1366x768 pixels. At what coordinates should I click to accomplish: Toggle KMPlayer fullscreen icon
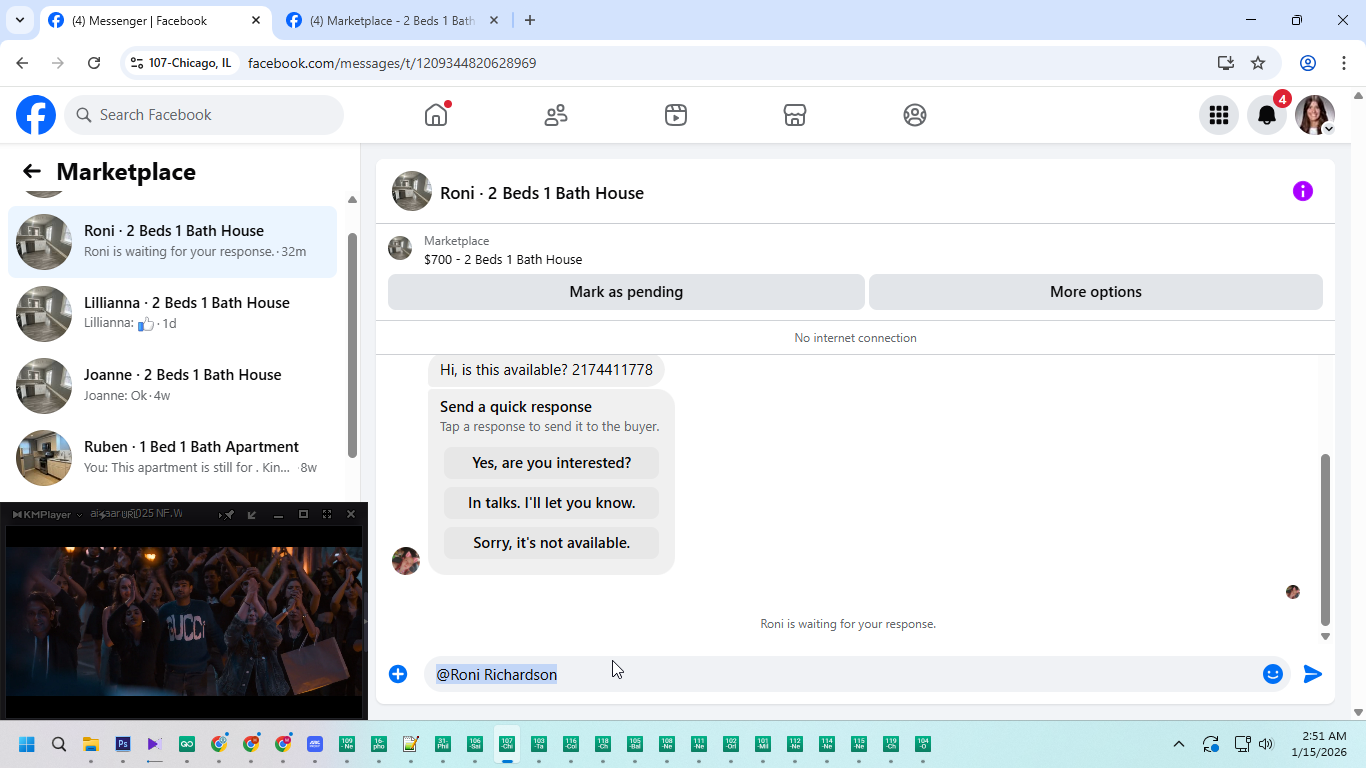327,514
